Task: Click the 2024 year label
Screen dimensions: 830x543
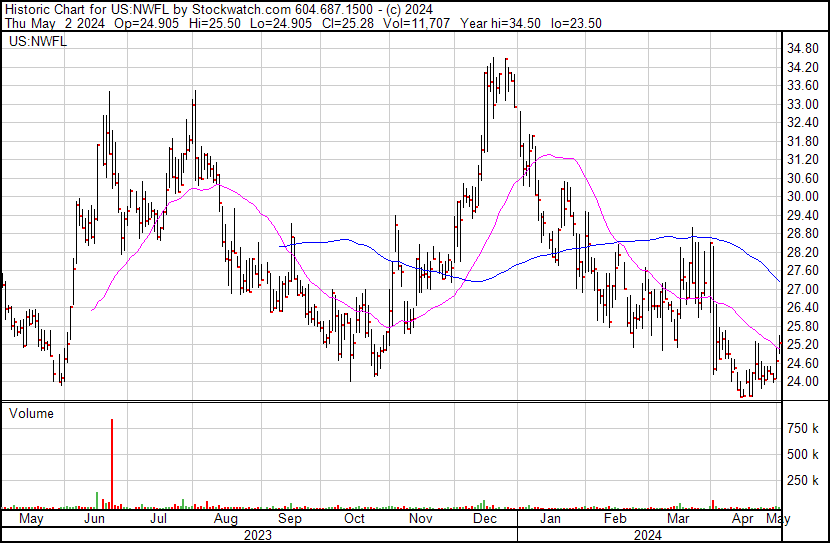Action: point(648,535)
